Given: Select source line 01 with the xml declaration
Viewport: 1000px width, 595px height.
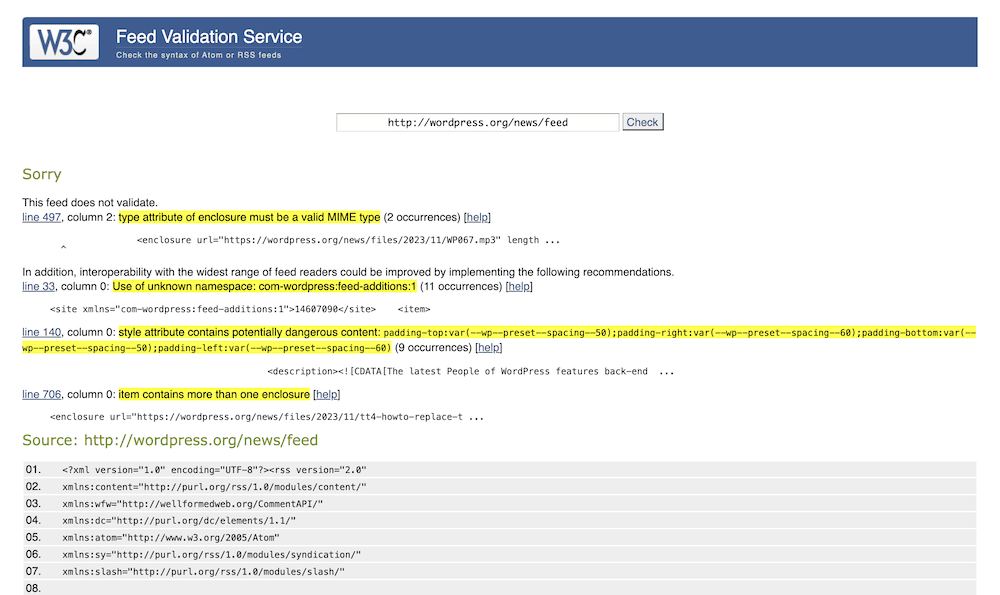Looking at the screenshot, I should pos(214,469).
